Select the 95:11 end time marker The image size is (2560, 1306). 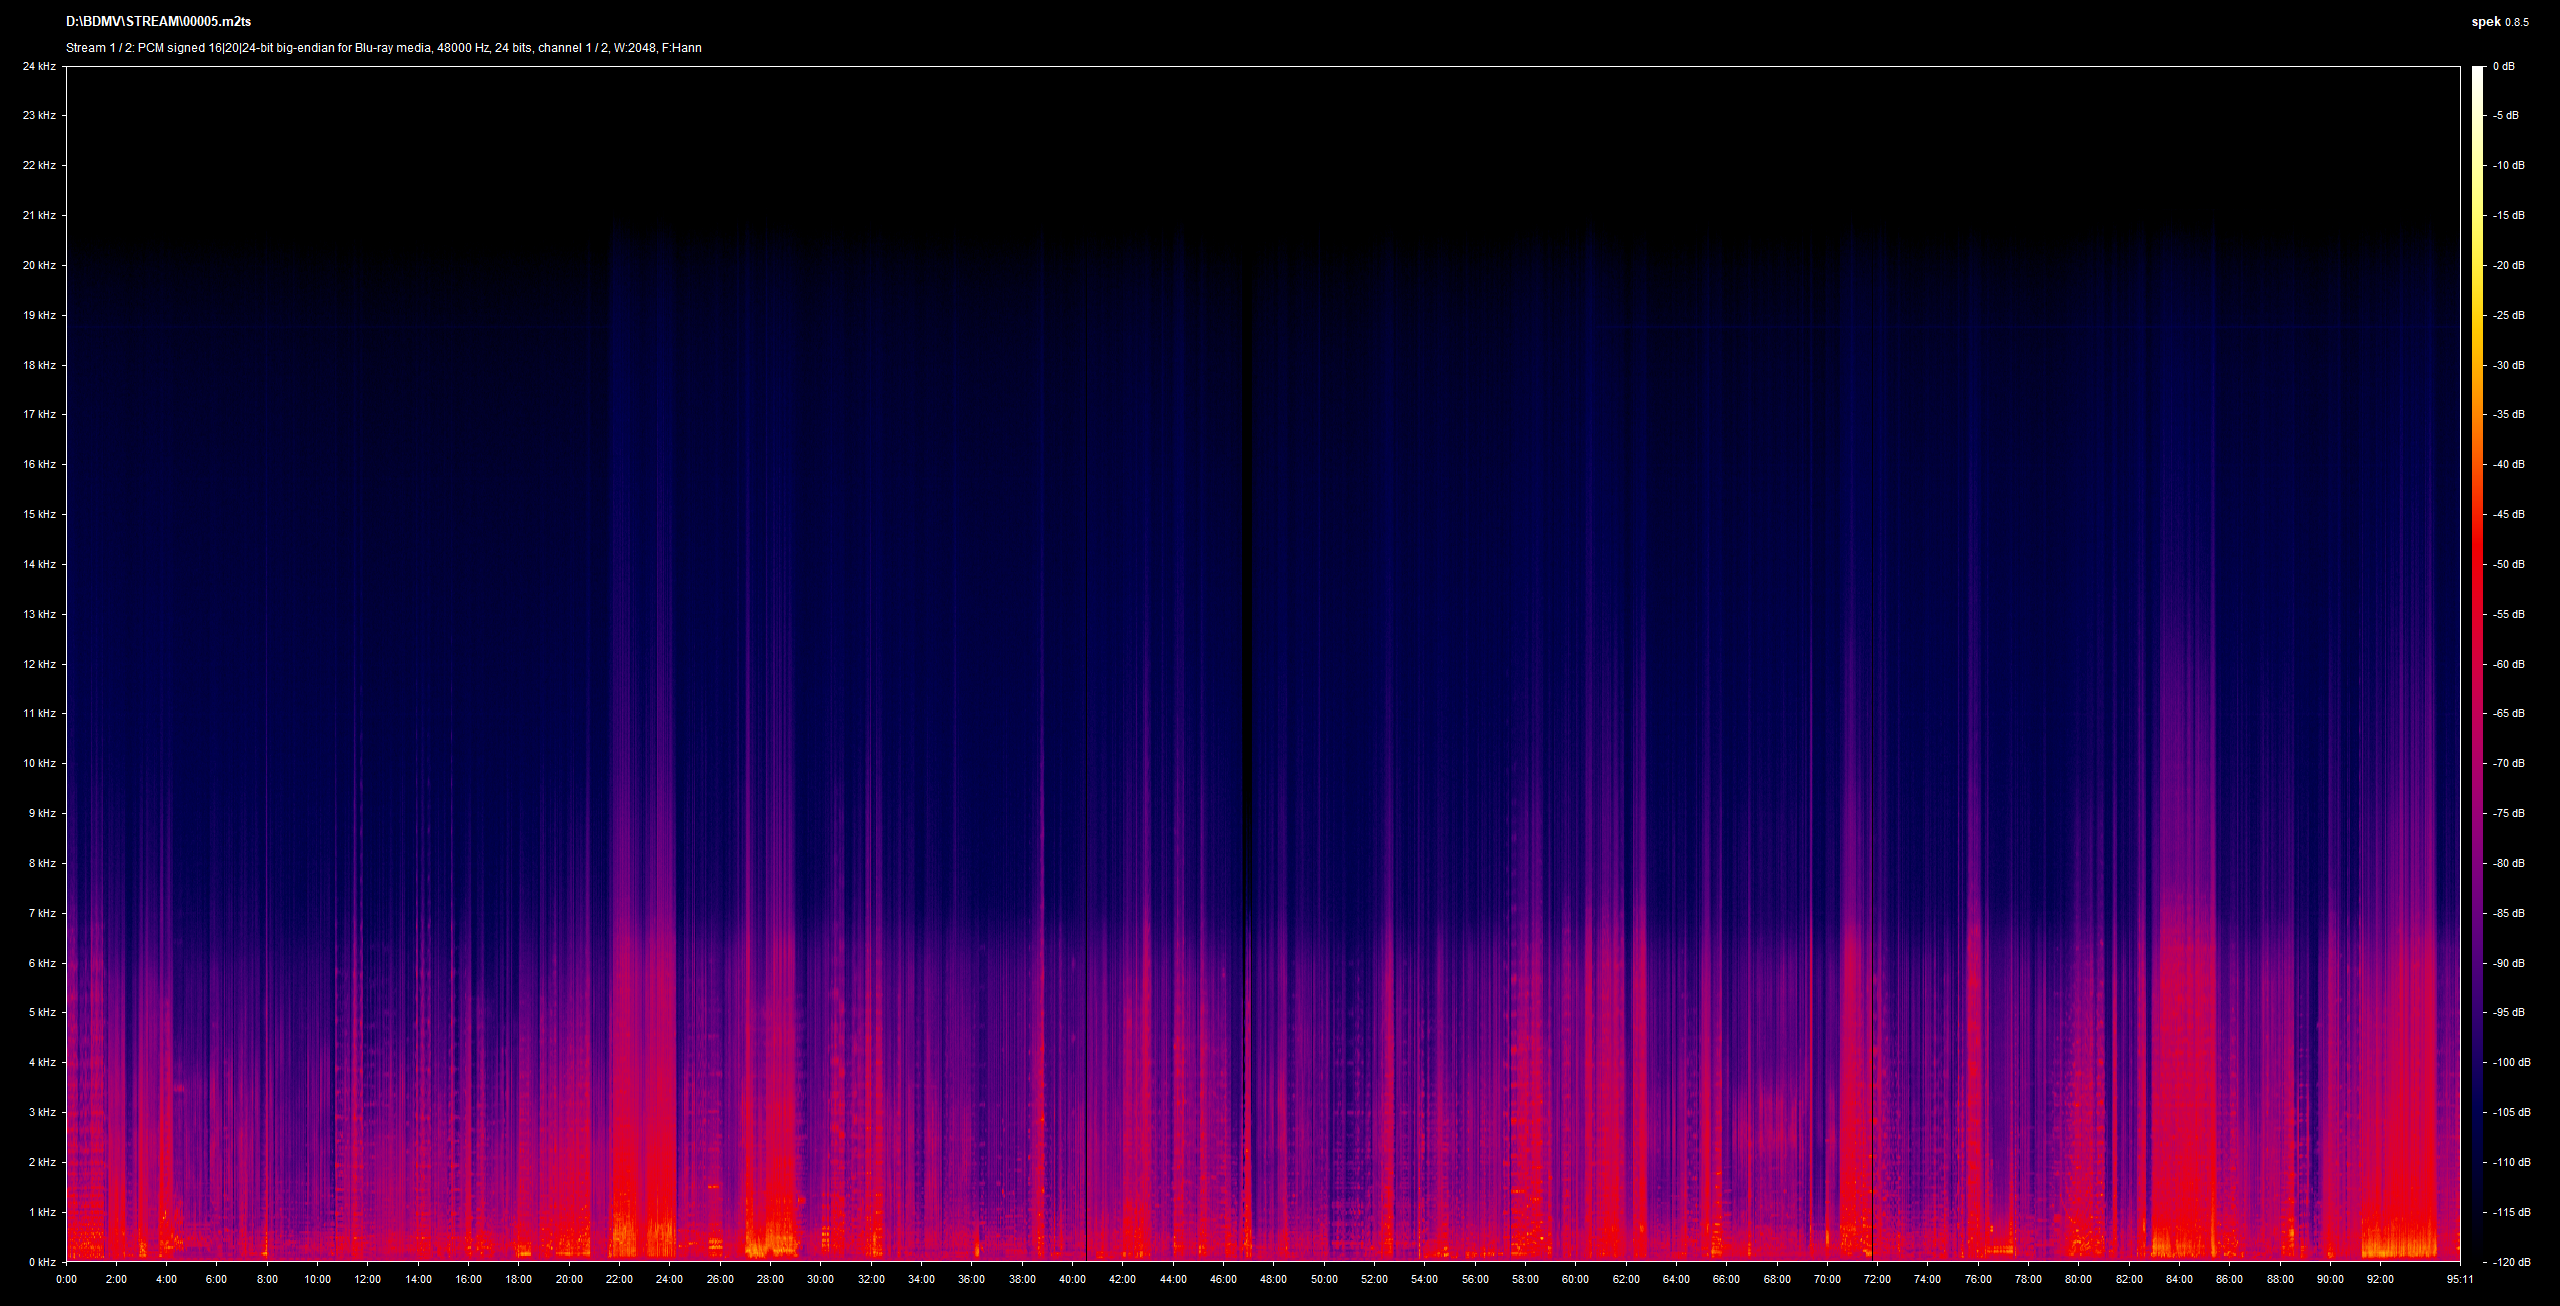[x=2459, y=1279]
